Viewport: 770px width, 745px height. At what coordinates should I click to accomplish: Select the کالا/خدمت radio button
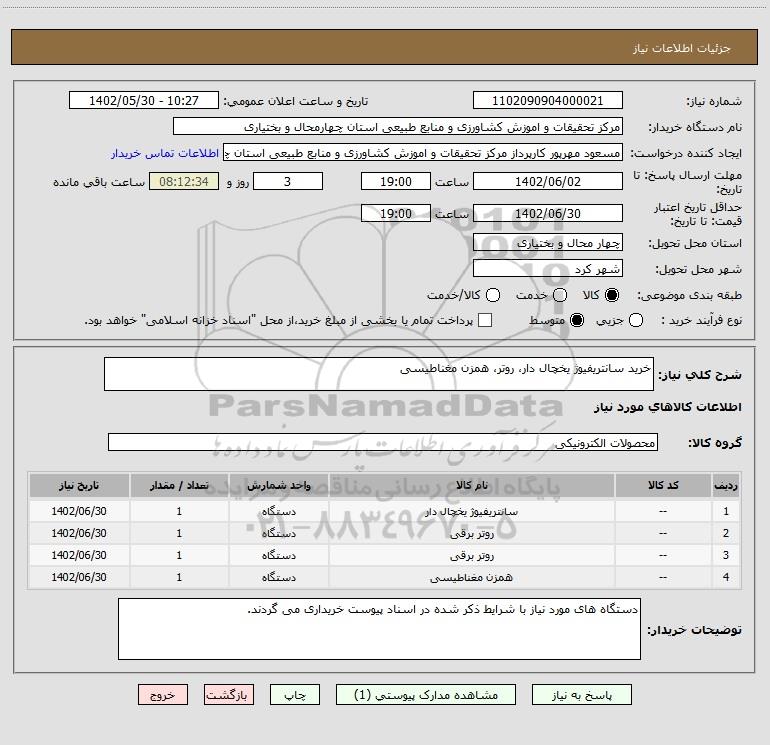[493, 295]
